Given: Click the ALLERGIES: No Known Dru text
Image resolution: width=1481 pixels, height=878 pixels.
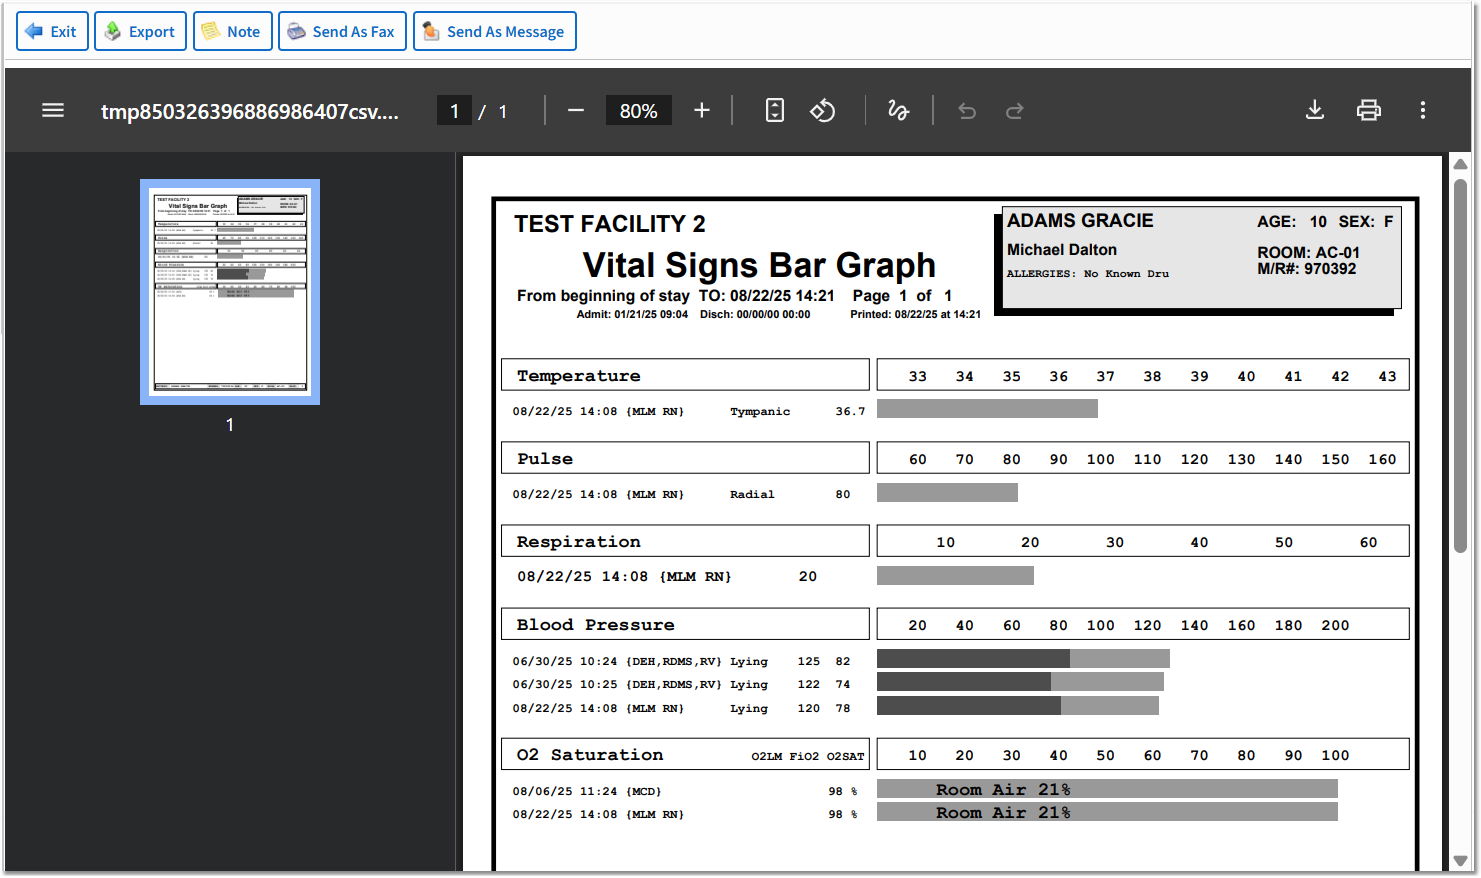Looking at the screenshot, I should pyautogui.click(x=1087, y=273).
